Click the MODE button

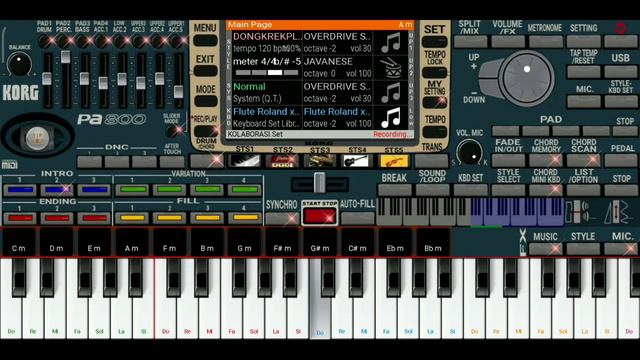point(205,100)
